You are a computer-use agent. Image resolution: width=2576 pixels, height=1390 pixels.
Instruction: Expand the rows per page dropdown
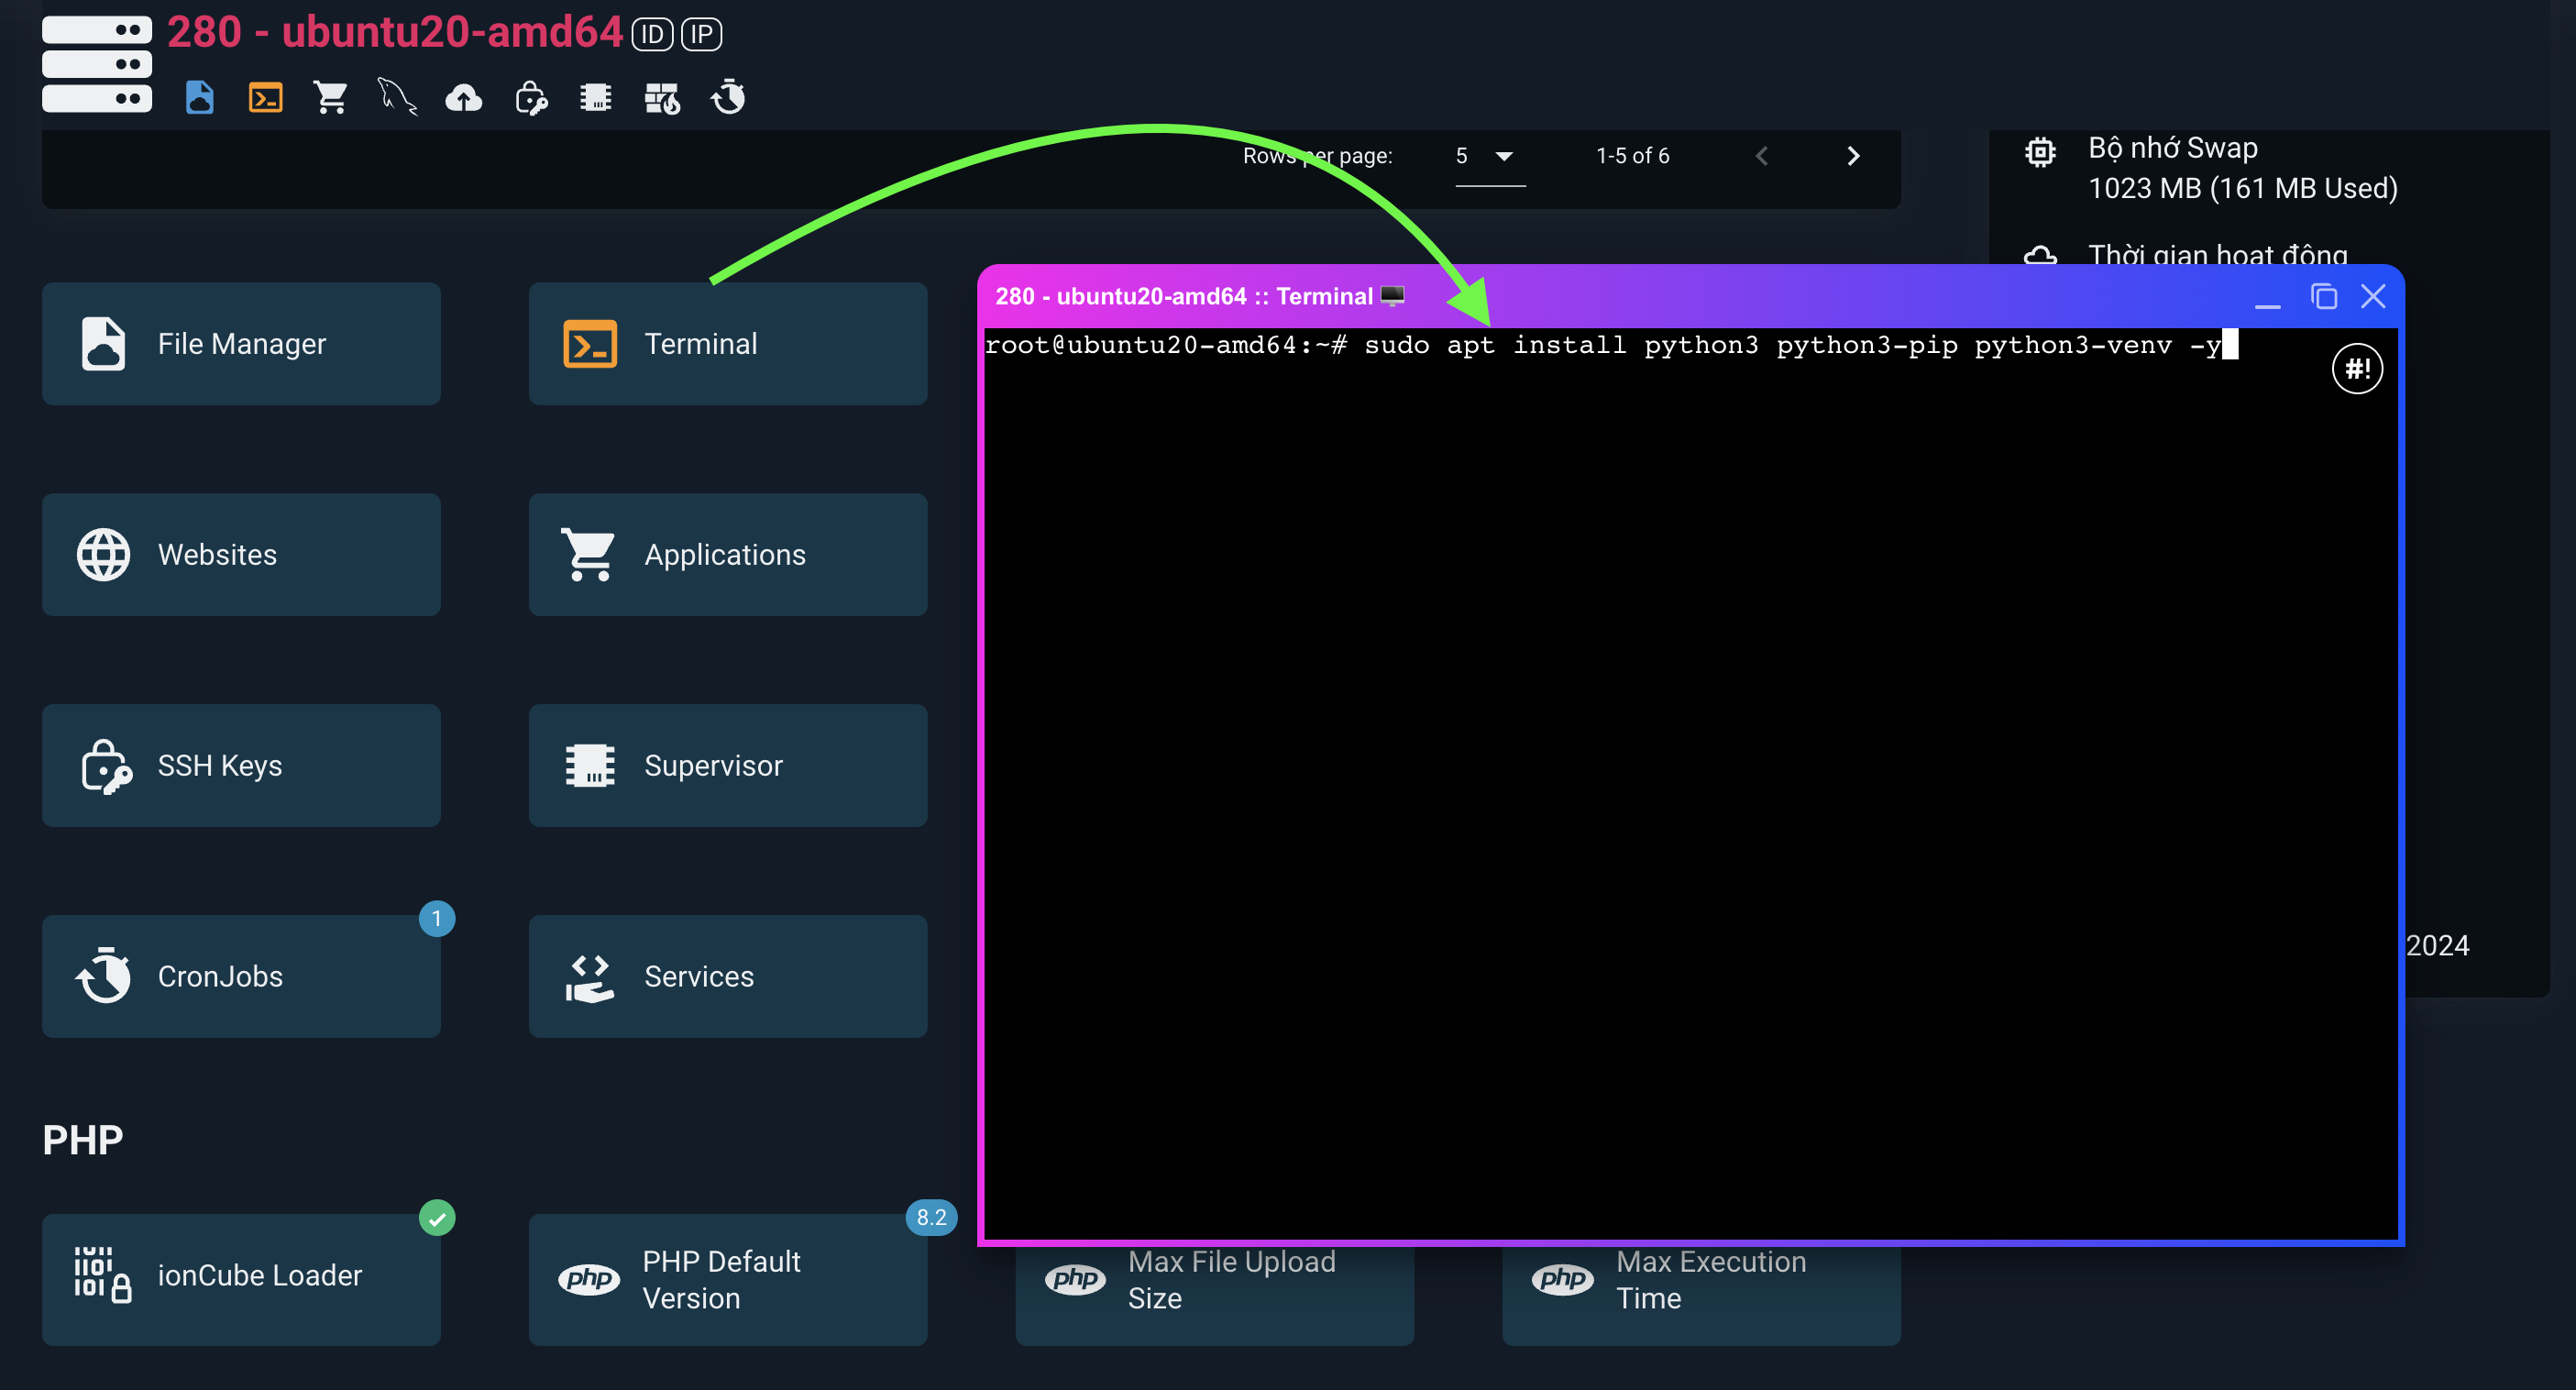click(1489, 156)
